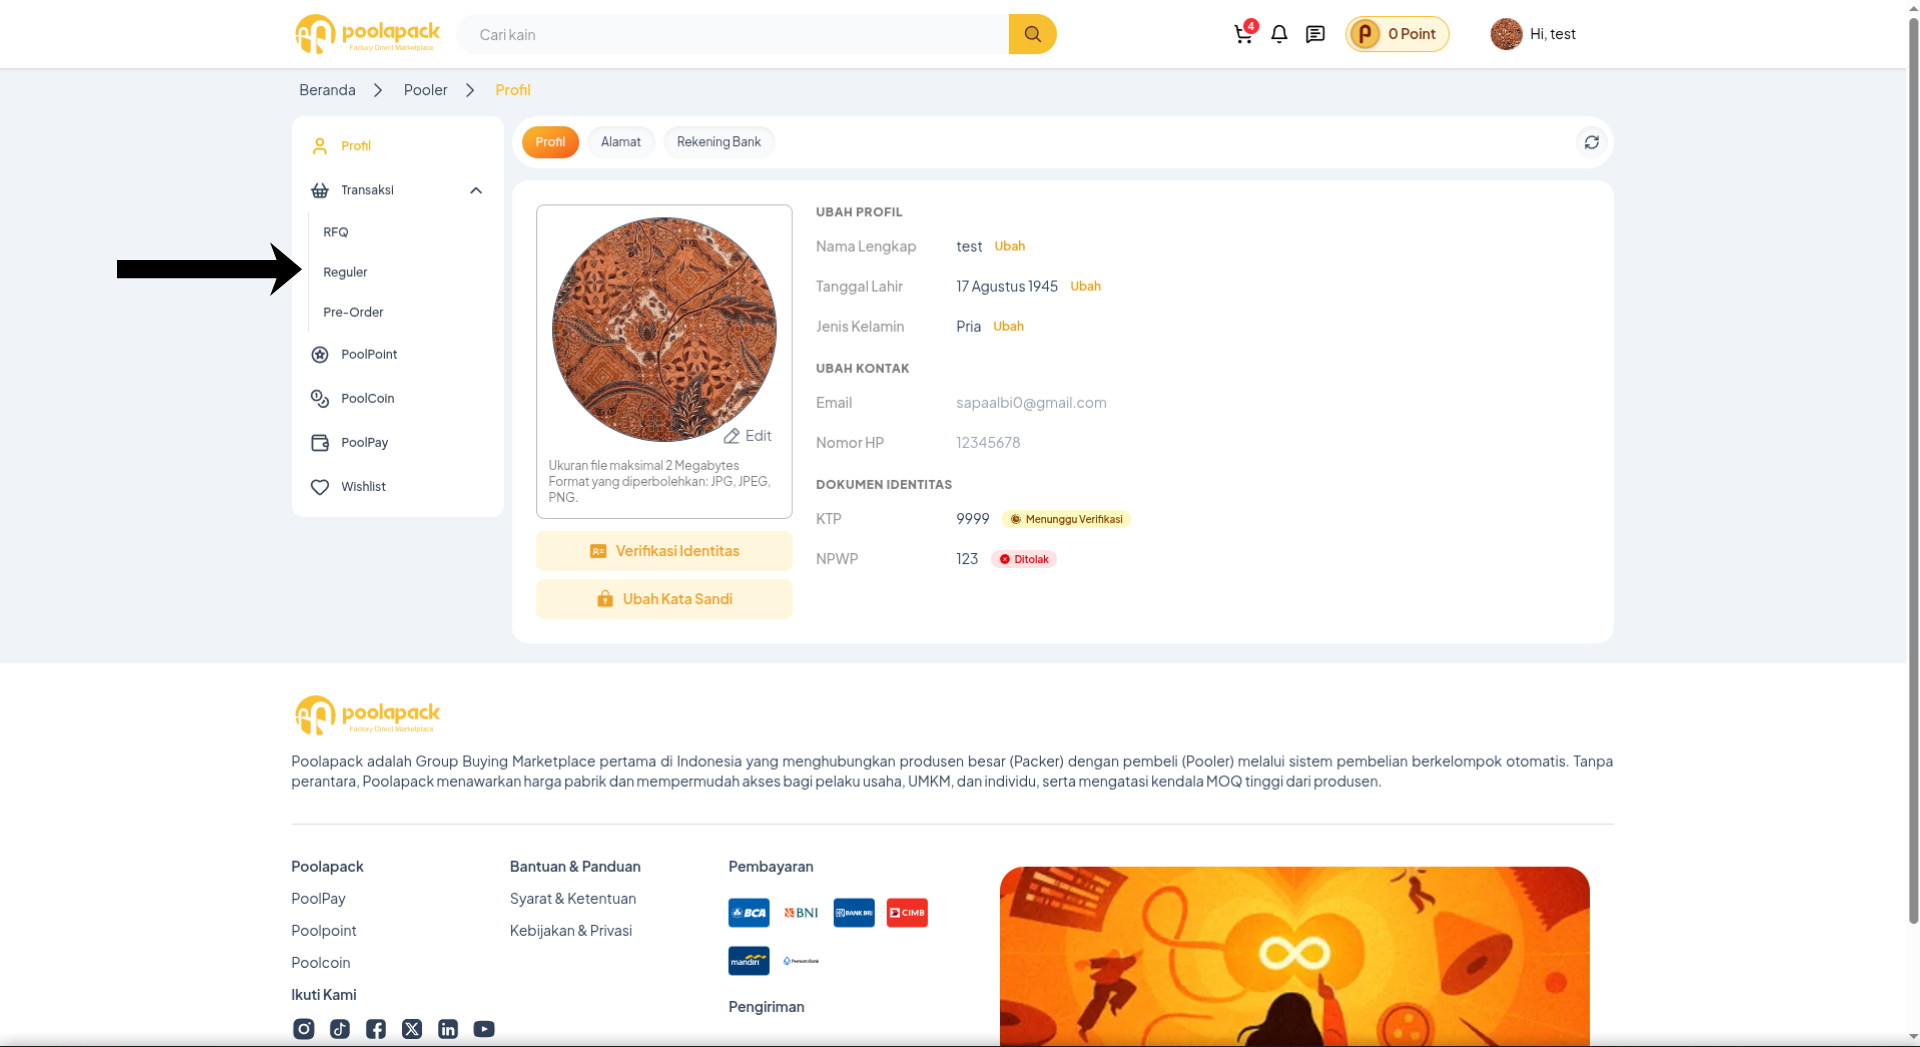Click the user avatar in header

(1506, 34)
